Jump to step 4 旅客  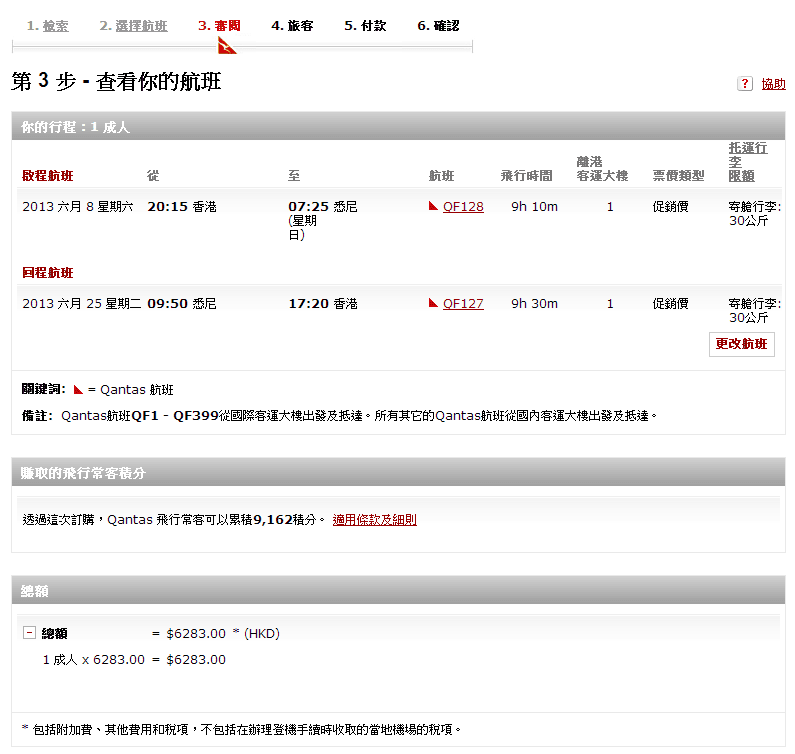[292, 26]
